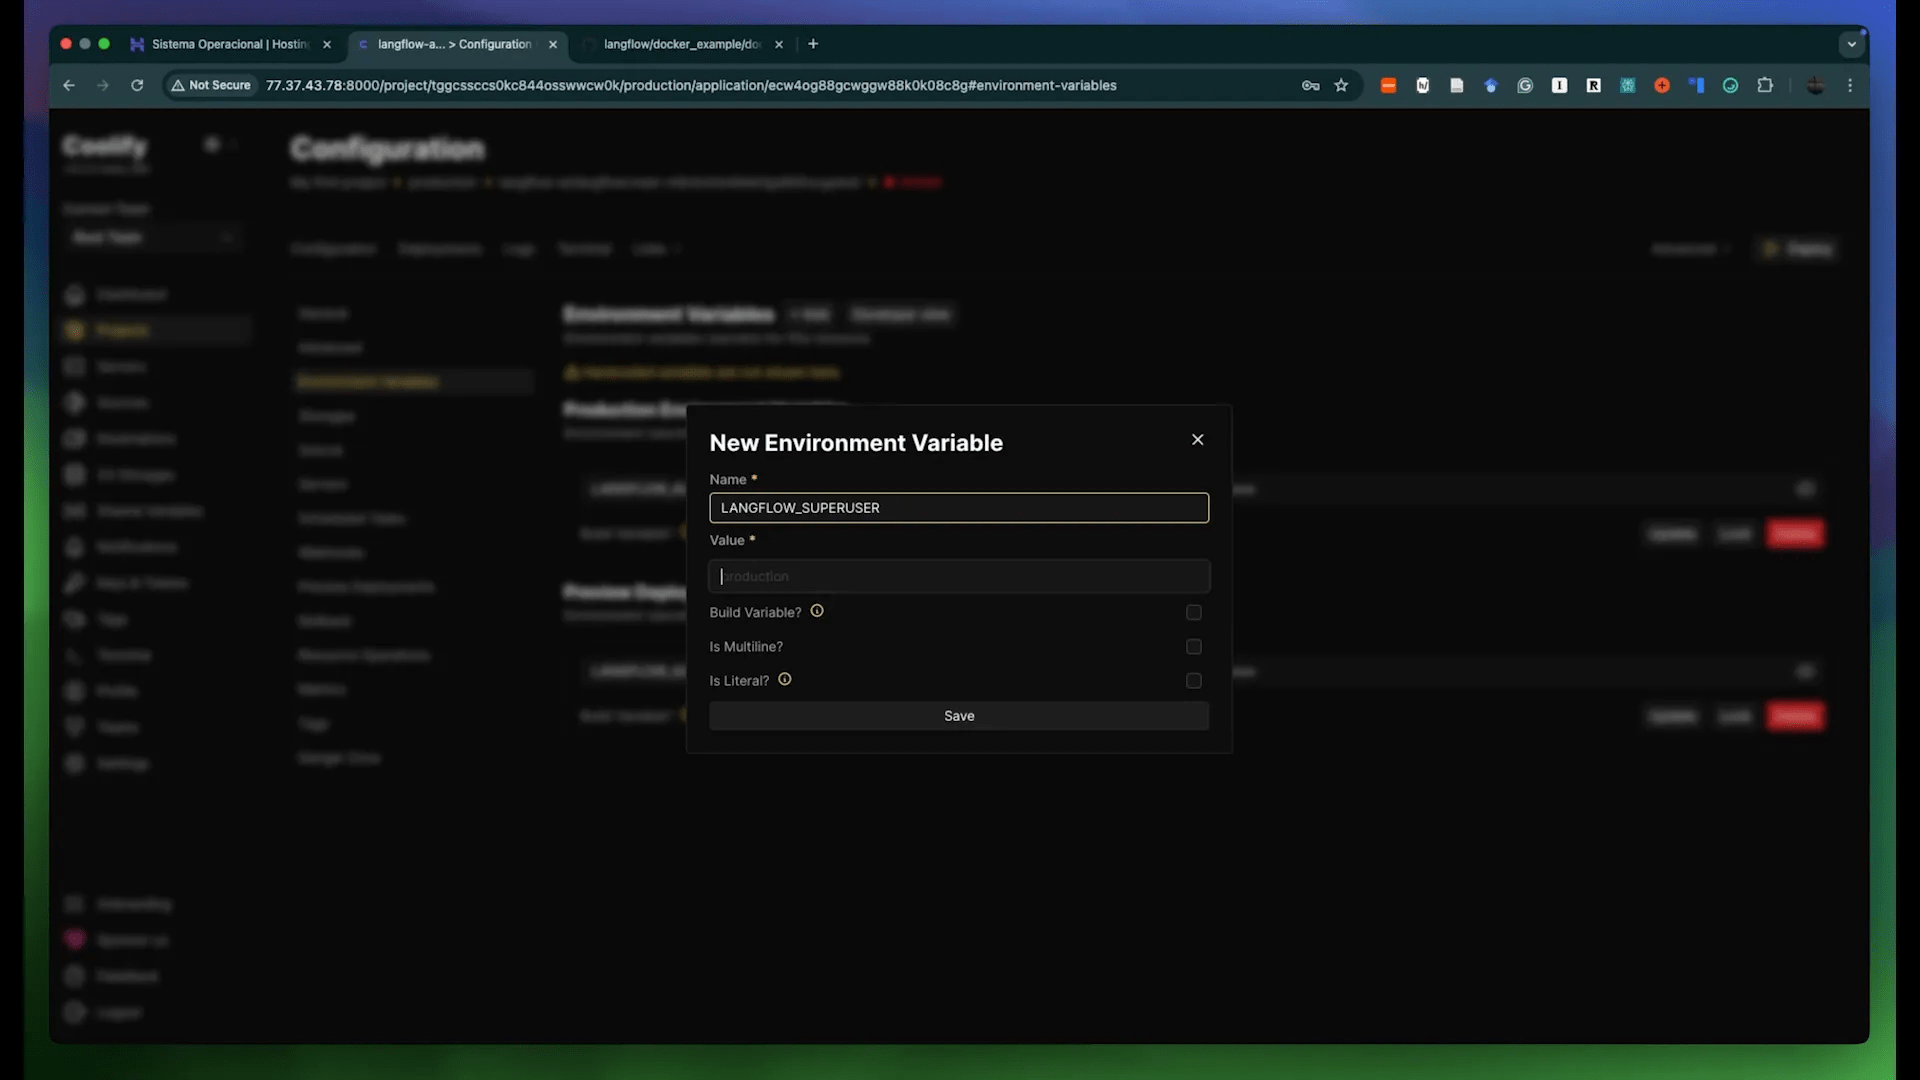This screenshot has height=1080, width=1920.
Task: Open the saved passwords key icon
Action: click(x=1310, y=86)
